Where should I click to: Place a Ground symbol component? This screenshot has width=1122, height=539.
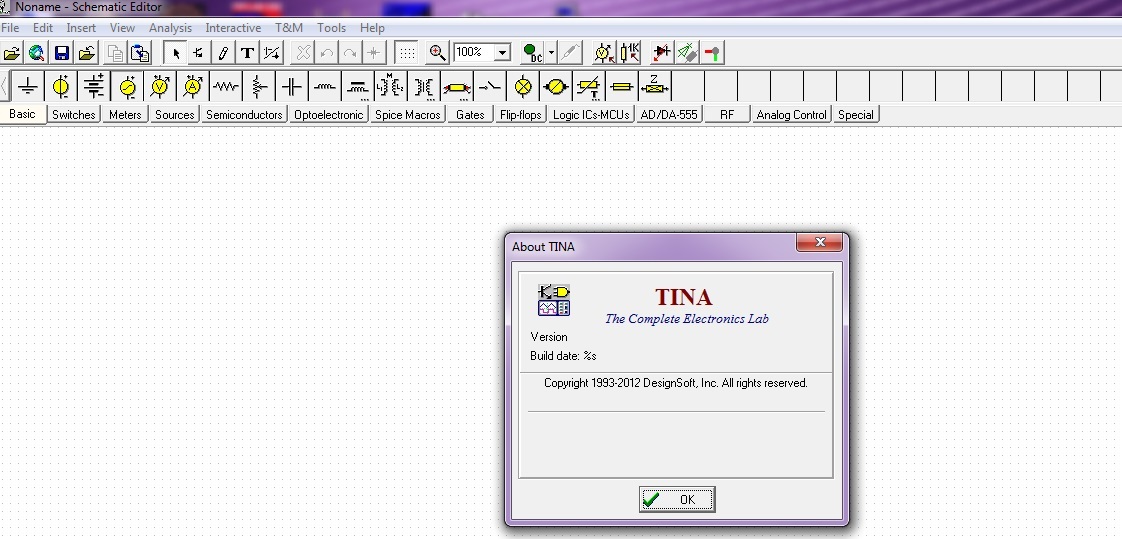27,87
